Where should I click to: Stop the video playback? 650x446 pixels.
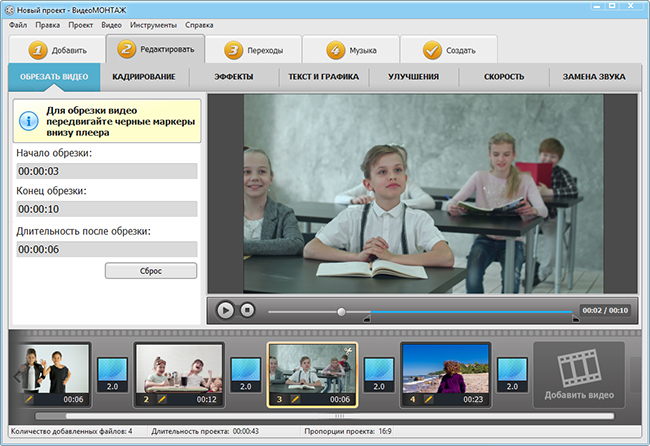point(247,310)
